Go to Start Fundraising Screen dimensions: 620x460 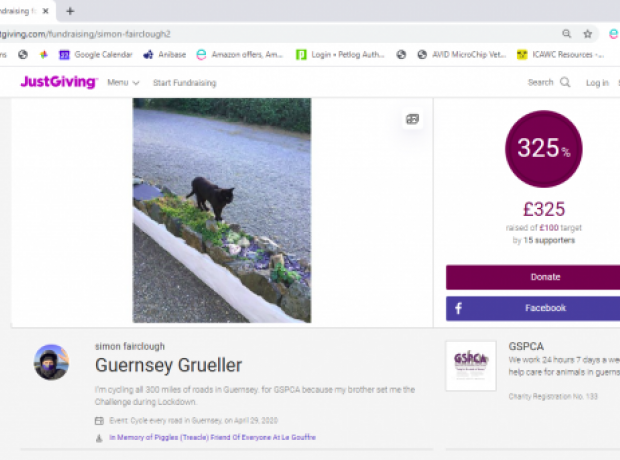pyautogui.click(x=185, y=83)
